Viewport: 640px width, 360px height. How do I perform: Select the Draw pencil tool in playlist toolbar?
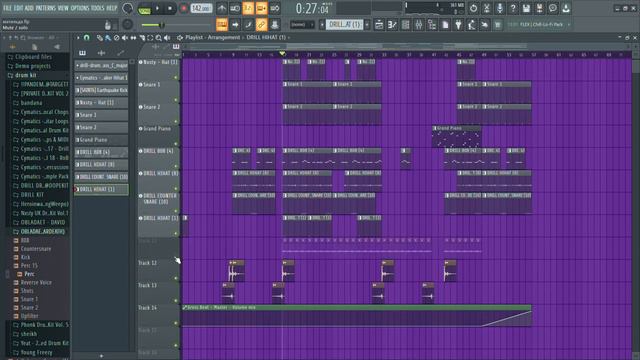[100, 38]
